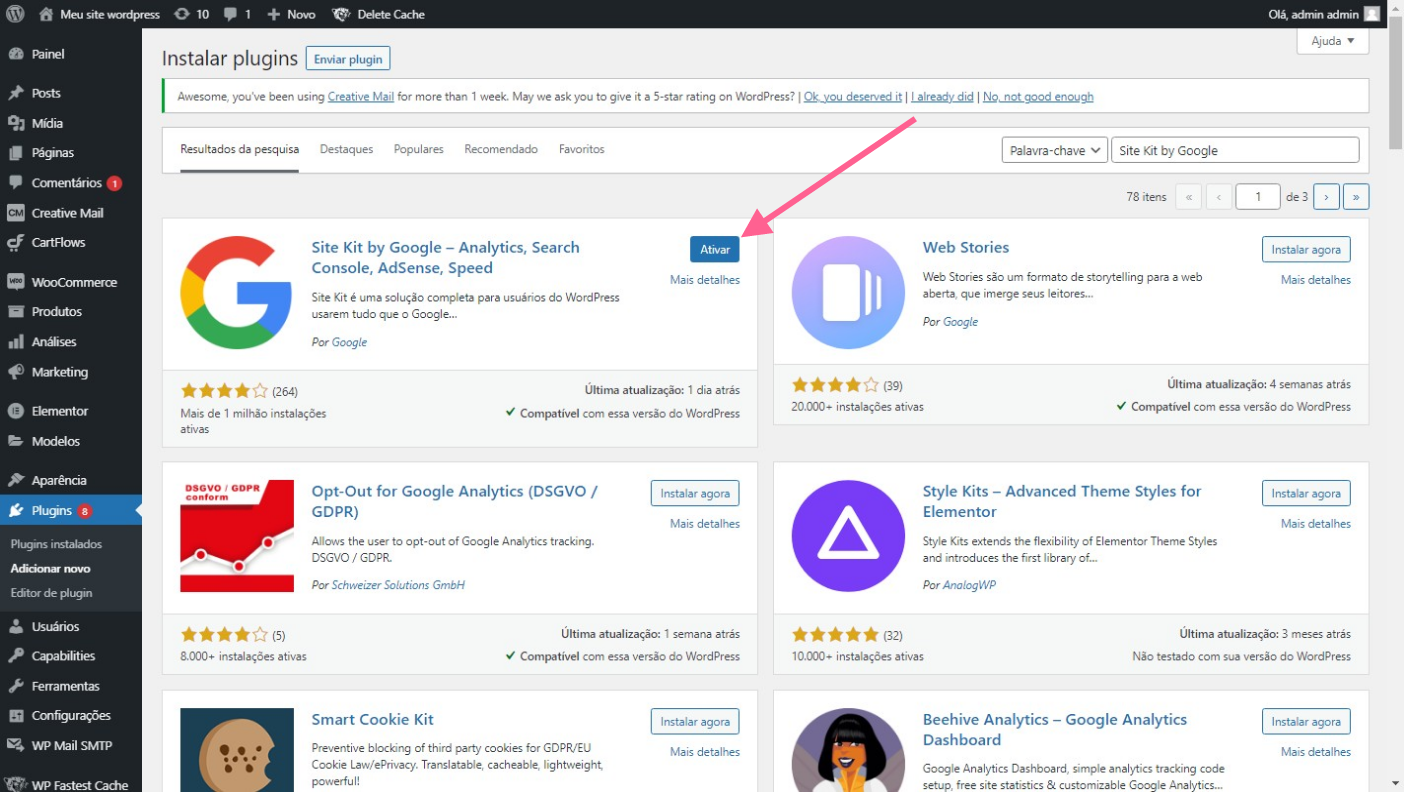
Task: Switch to the Destaques tab
Action: point(346,149)
